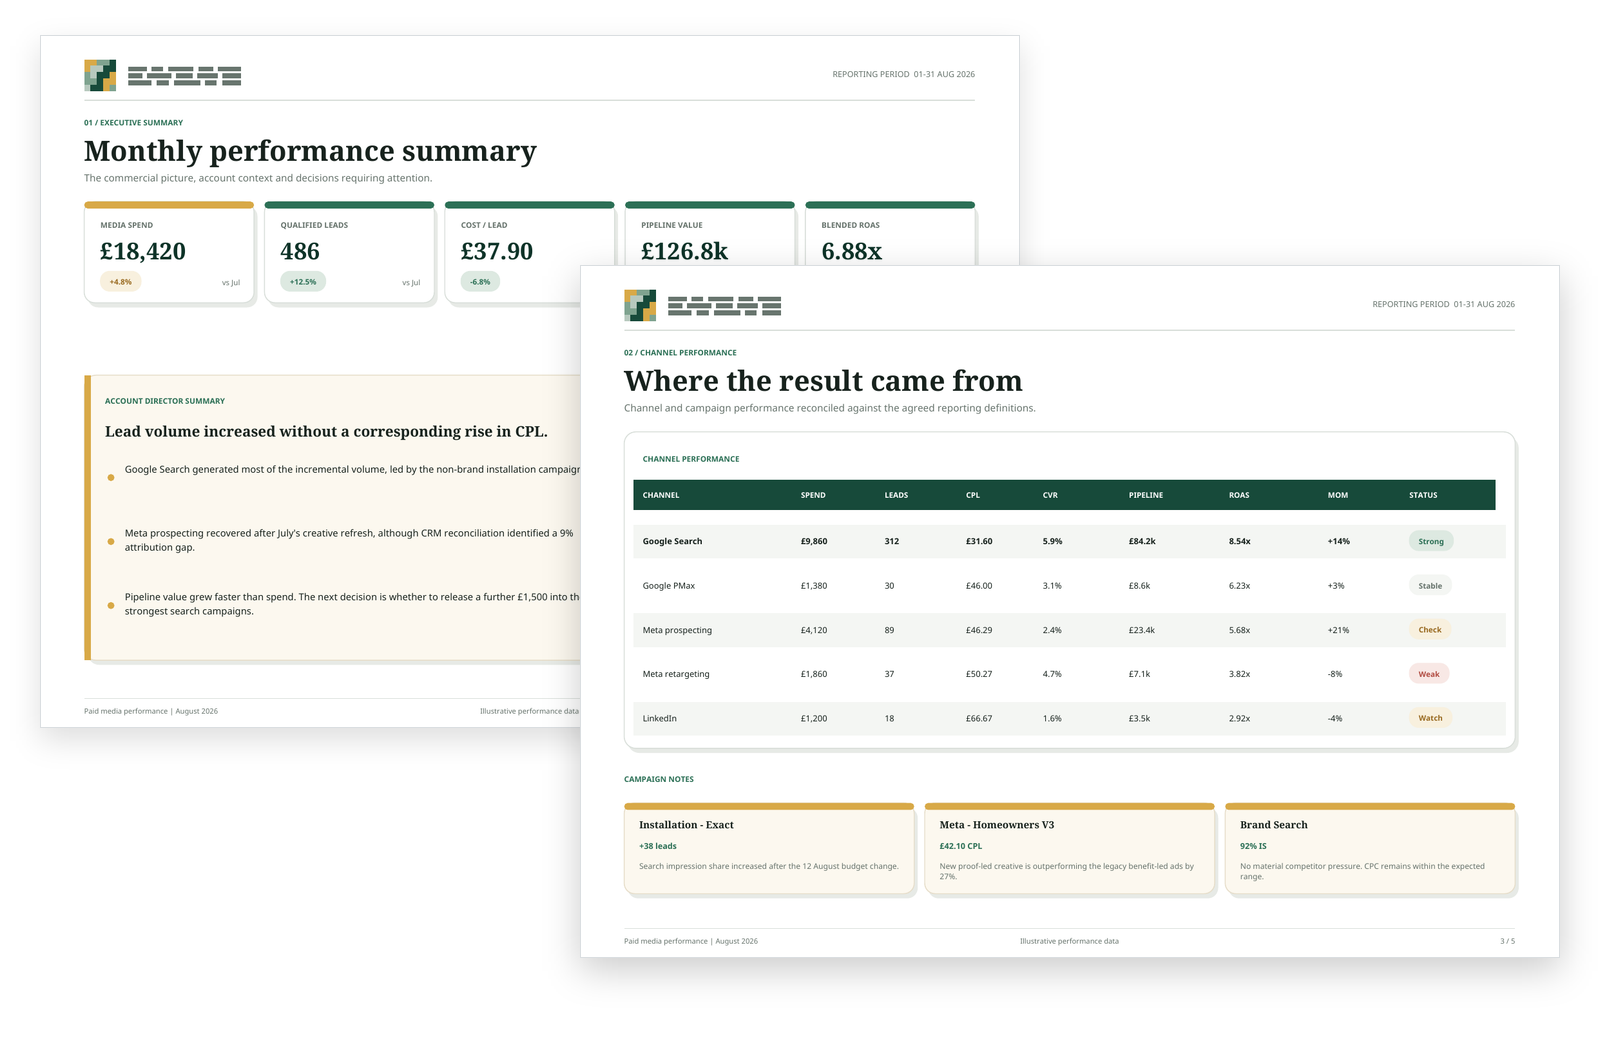The height and width of the screenshot is (1060, 1600).
Task: Select the 'Check' status badge for Meta prospecting
Action: click(x=1430, y=630)
